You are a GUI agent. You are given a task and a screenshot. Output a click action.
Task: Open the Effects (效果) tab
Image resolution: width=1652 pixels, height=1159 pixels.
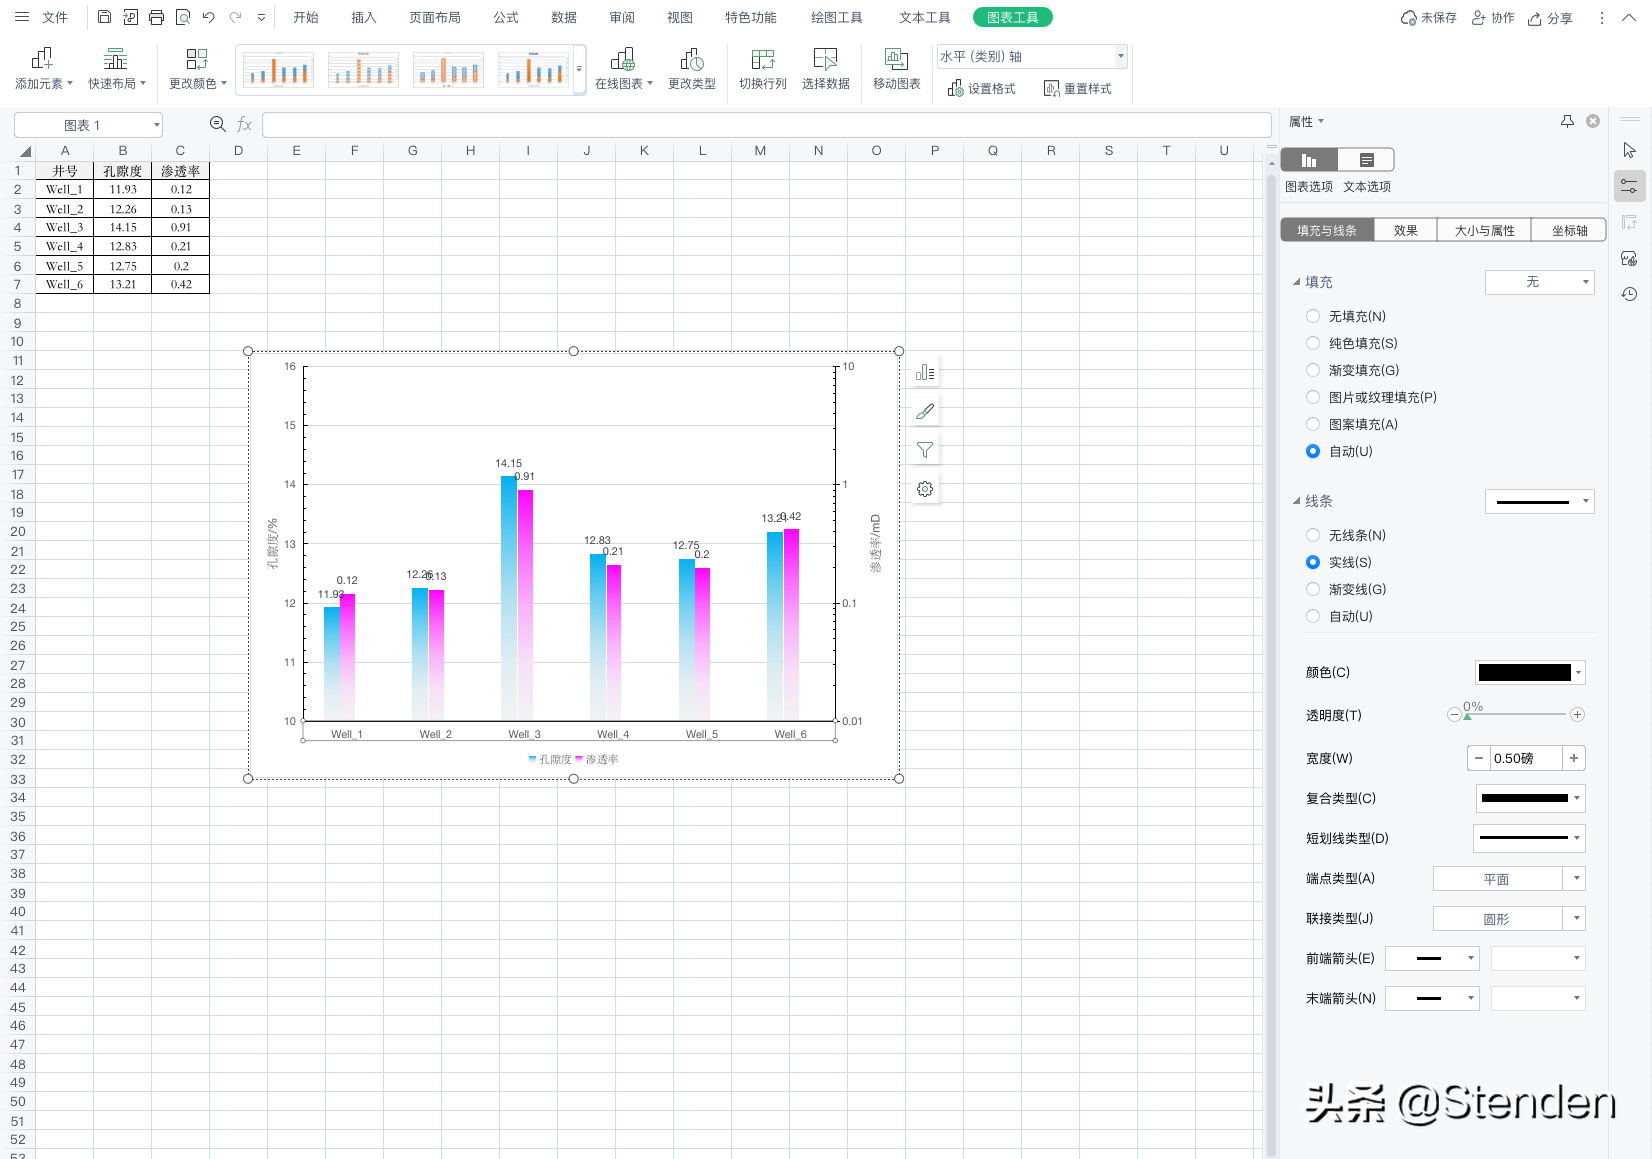(1406, 230)
